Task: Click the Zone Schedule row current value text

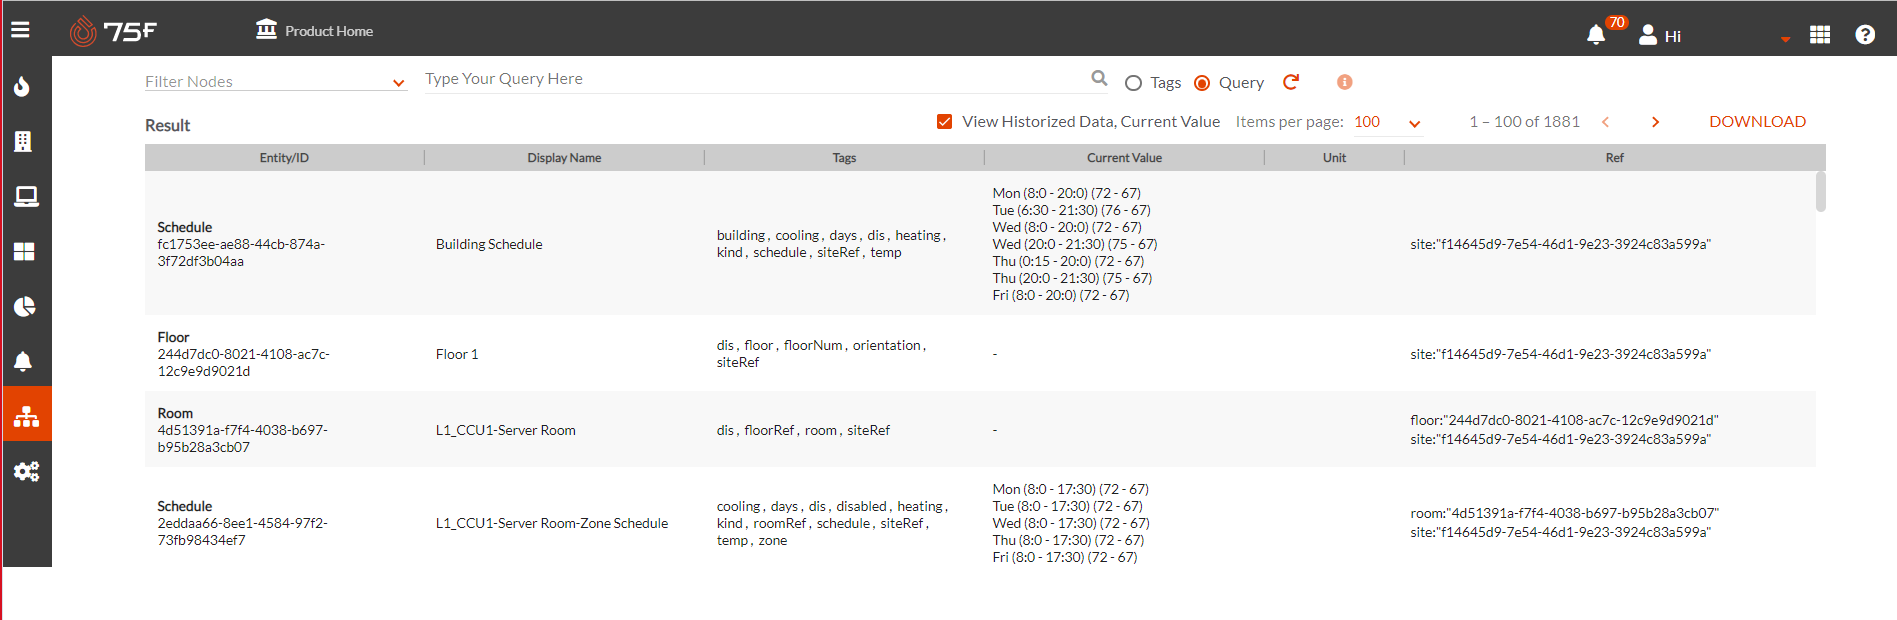Action: click(x=1071, y=523)
